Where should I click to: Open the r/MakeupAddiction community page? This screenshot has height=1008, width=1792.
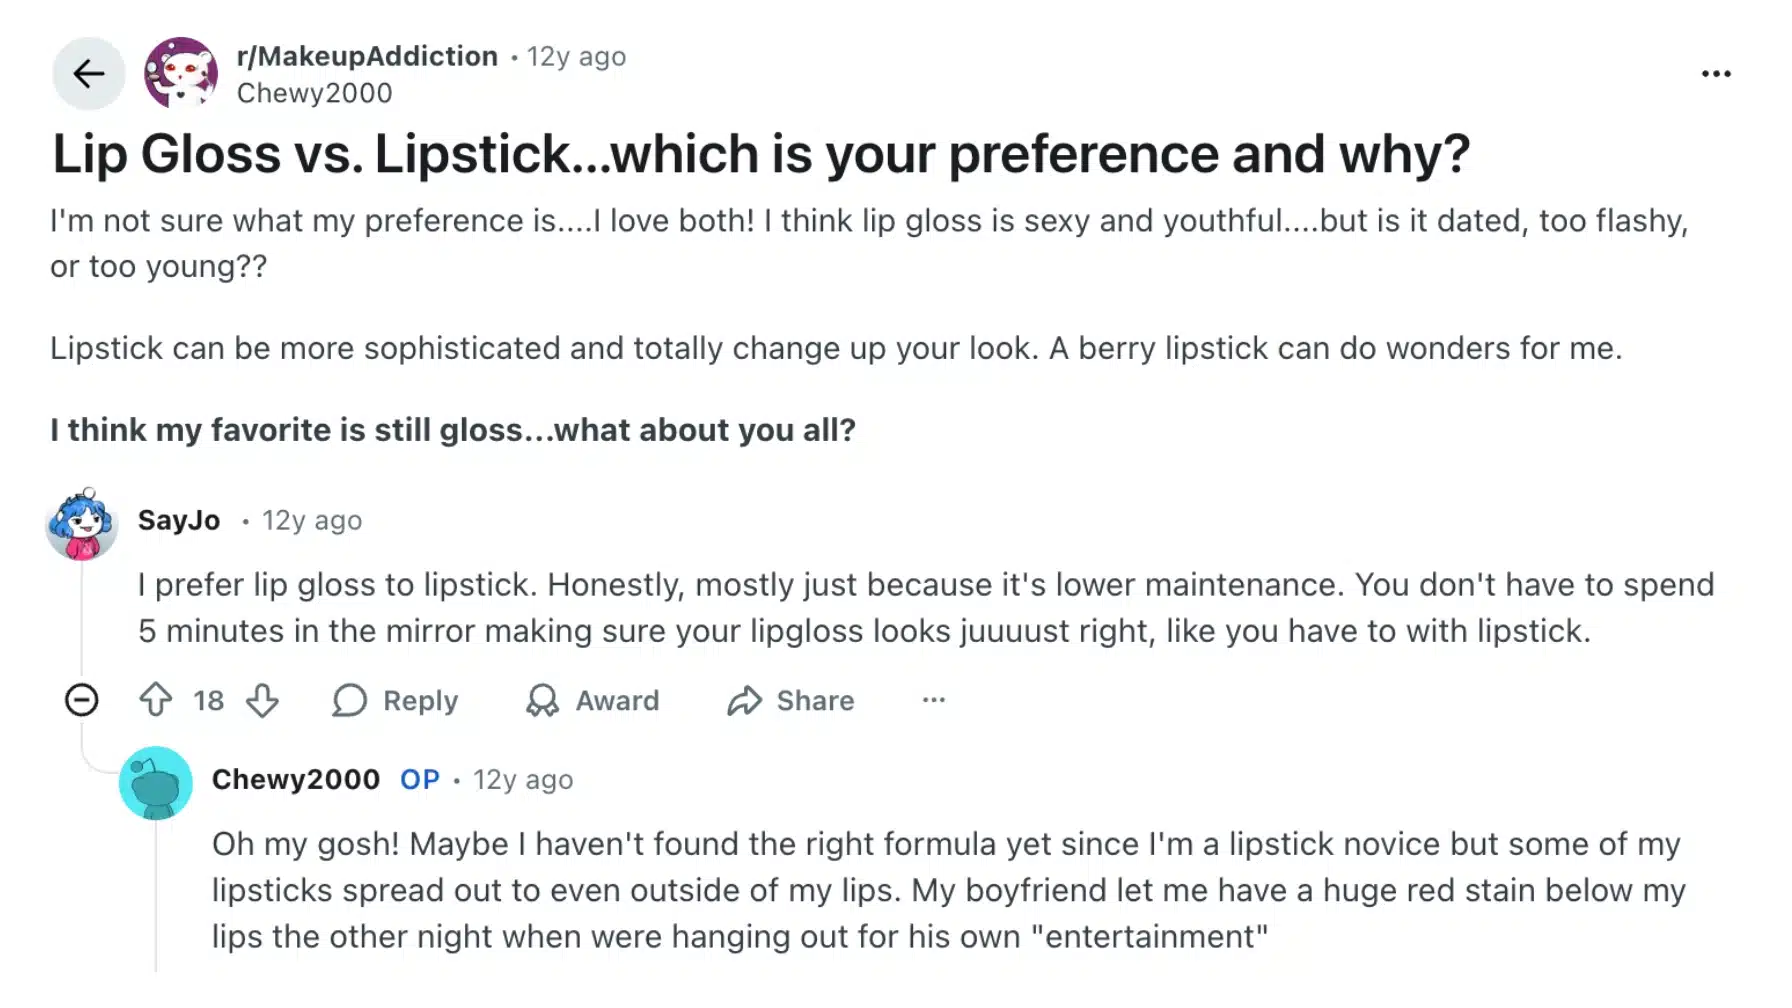[365, 56]
